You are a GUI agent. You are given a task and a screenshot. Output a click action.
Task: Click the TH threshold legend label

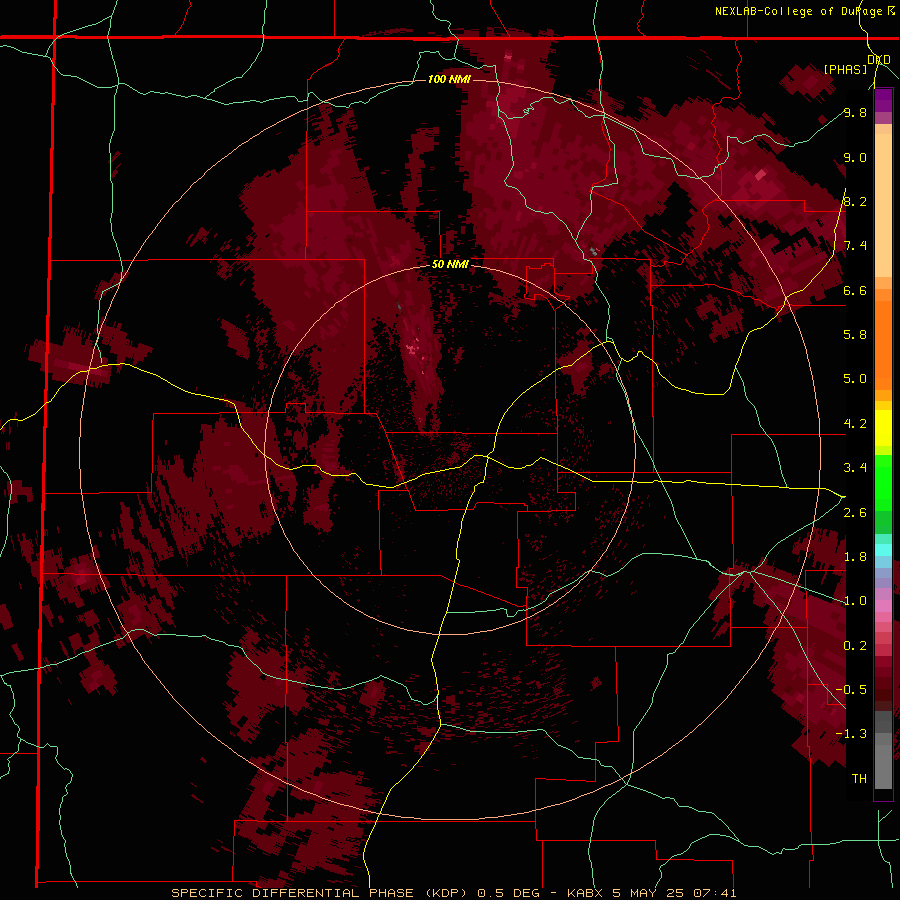pos(859,779)
